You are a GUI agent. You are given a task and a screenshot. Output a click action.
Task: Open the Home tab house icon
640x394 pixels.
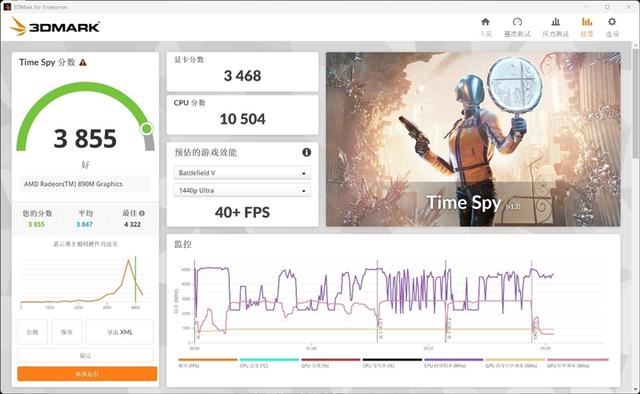pos(485,22)
